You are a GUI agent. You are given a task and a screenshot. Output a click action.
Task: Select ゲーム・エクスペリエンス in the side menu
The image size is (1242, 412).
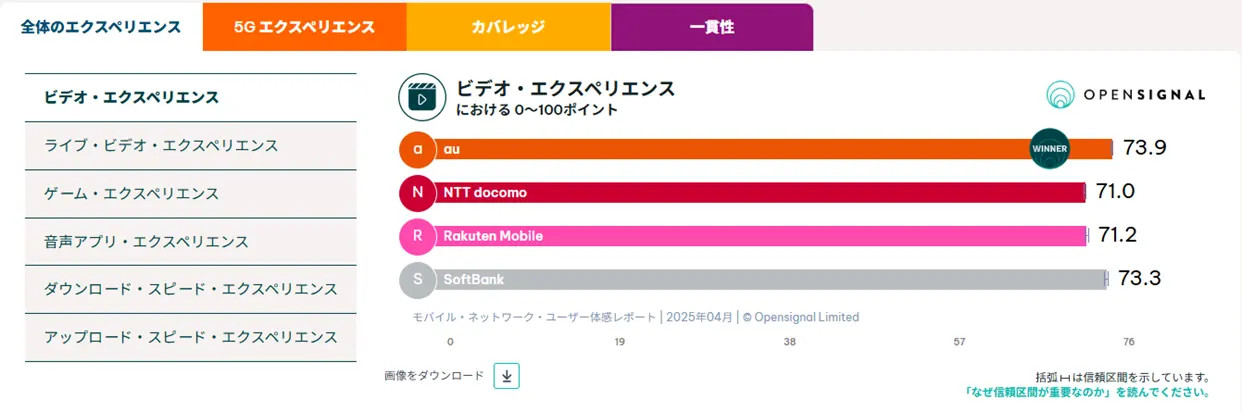(x=131, y=194)
